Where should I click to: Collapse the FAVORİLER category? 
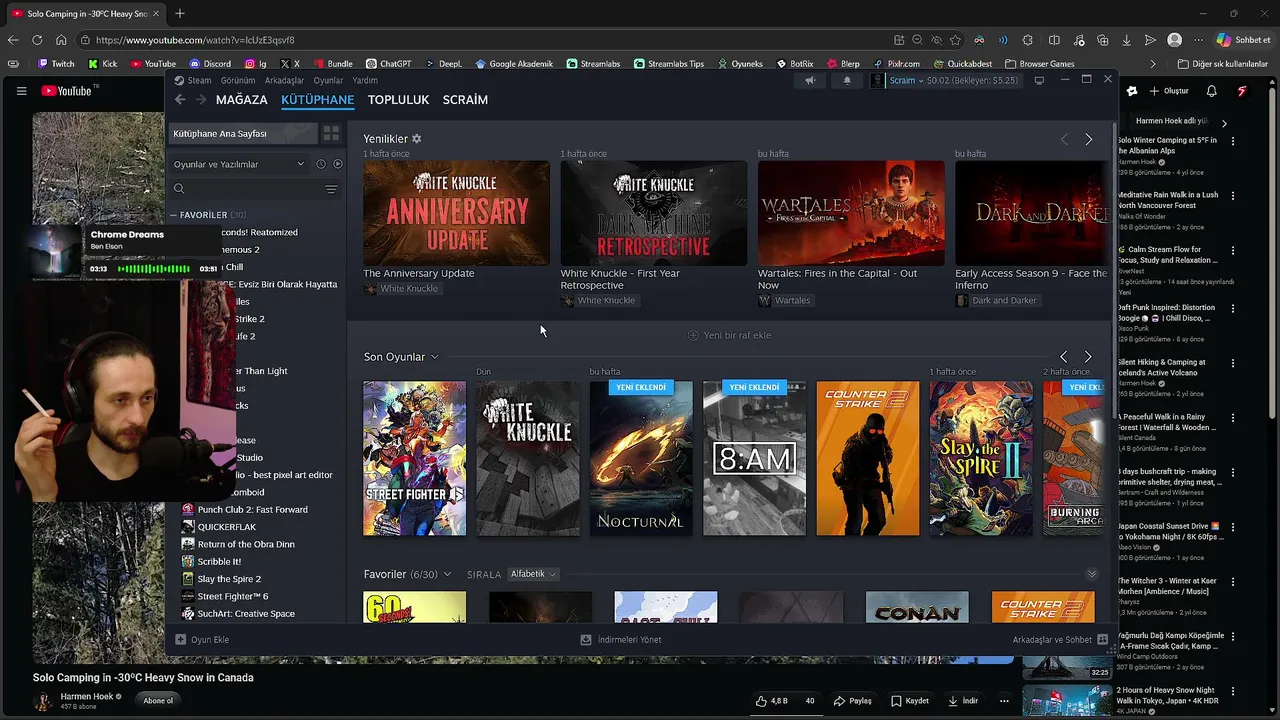click(x=173, y=215)
